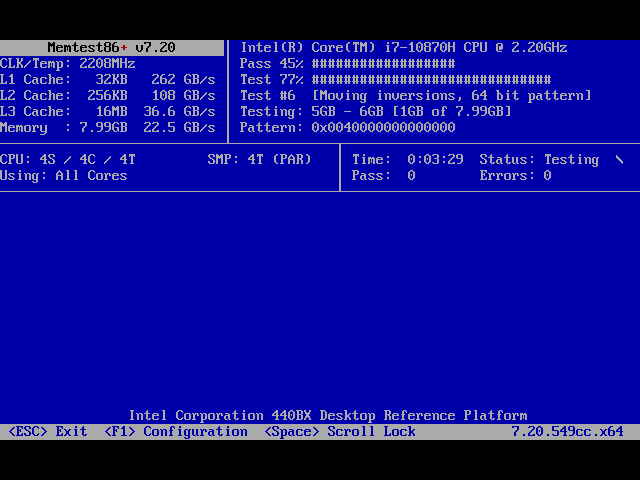Click the Pass: 0 counter

click(x=384, y=176)
